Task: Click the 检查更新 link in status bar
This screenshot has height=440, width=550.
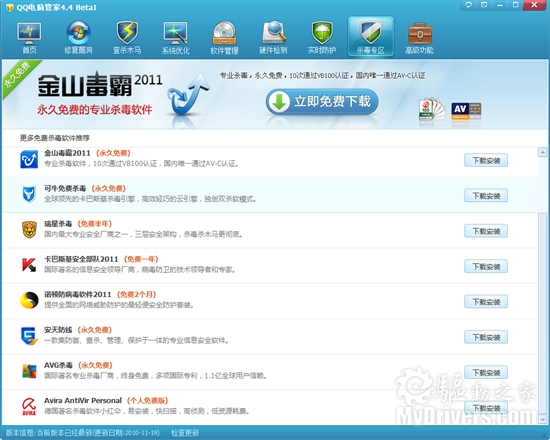Action: click(185, 433)
